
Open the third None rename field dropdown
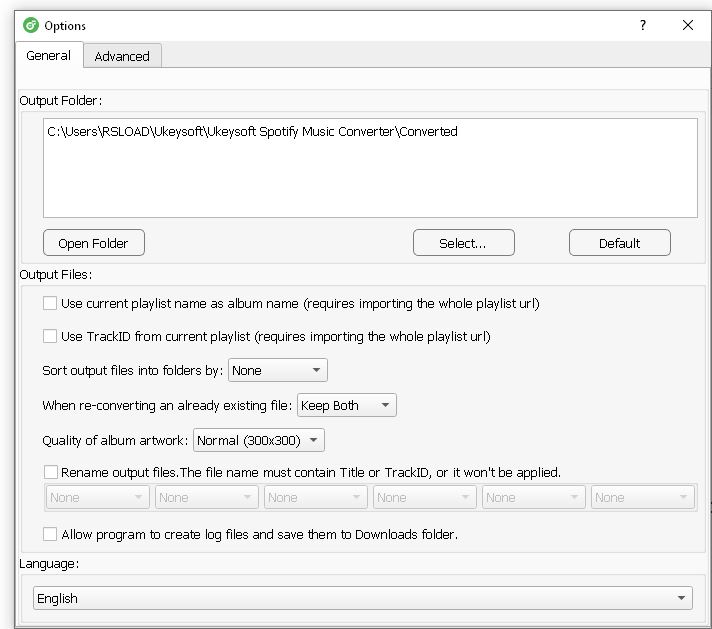(315, 497)
